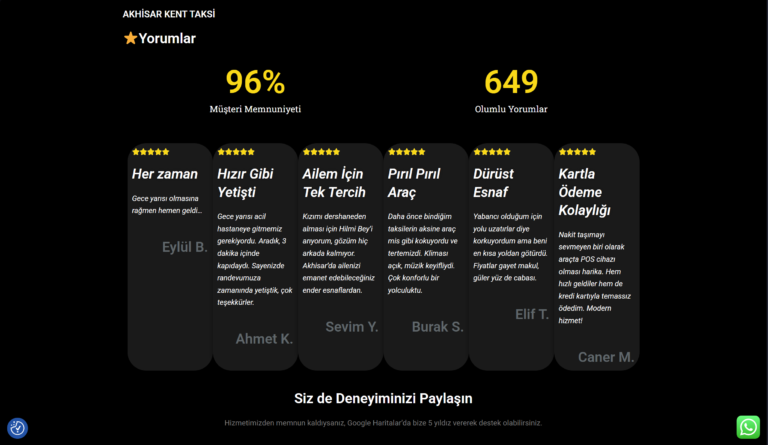Open the accessibility widget icon
This screenshot has width=768, height=445.
pyautogui.click(x=17, y=428)
